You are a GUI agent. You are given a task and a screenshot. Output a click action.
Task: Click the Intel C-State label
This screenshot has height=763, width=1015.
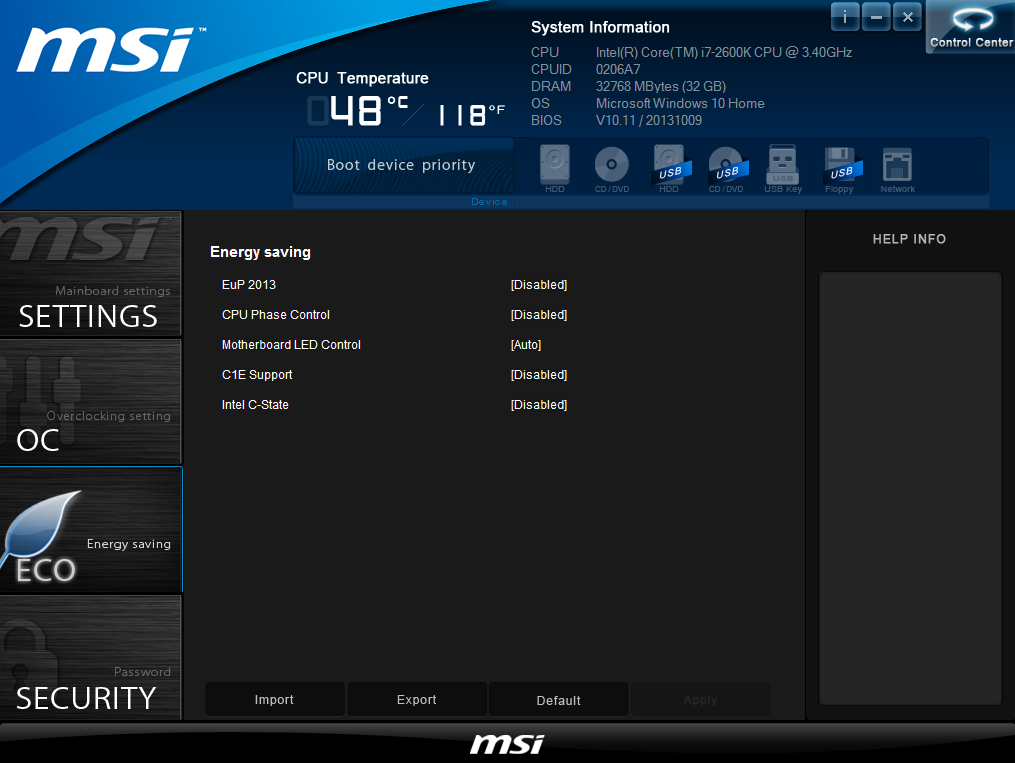point(255,404)
